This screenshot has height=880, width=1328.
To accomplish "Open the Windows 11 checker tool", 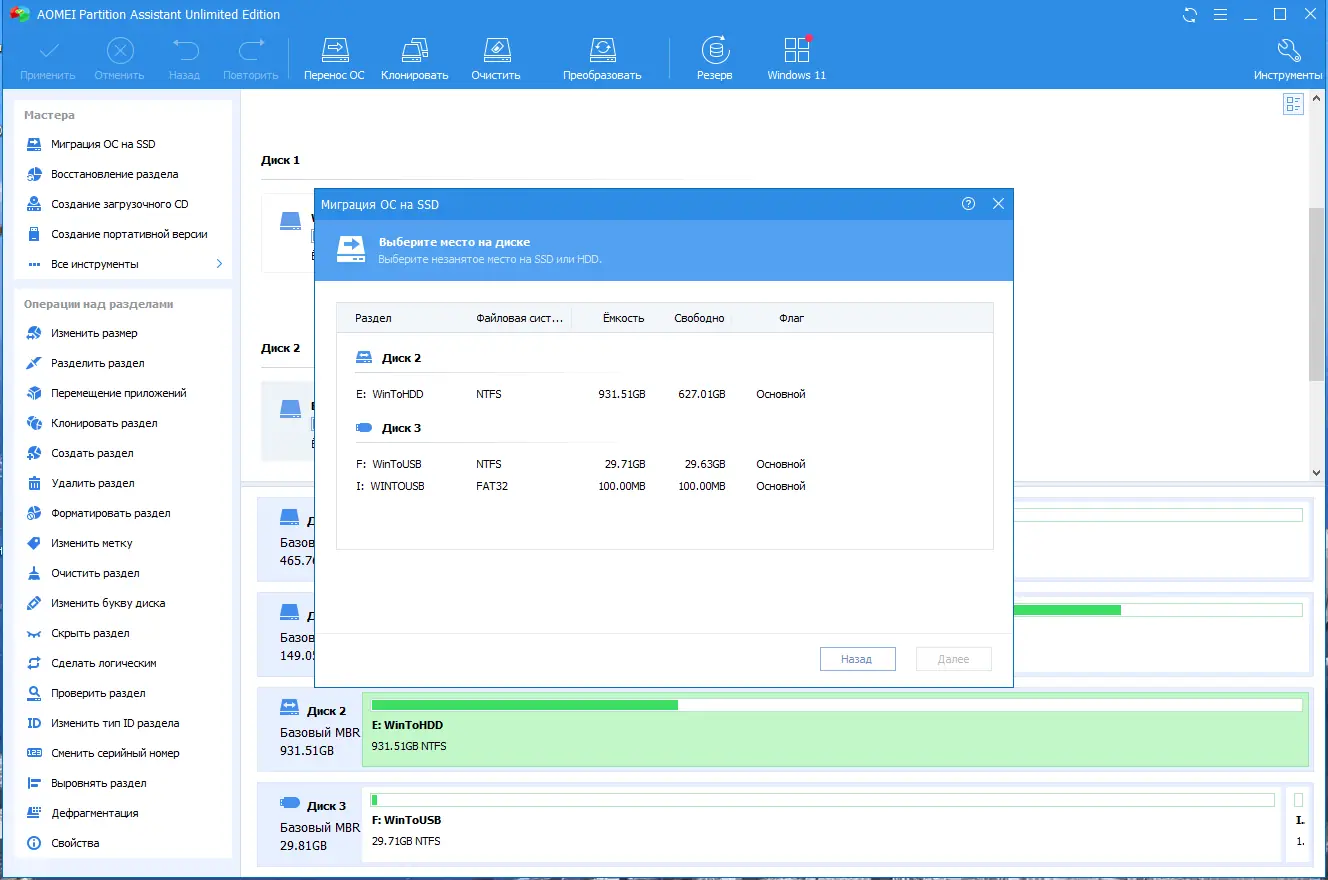I will [x=796, y=60].
